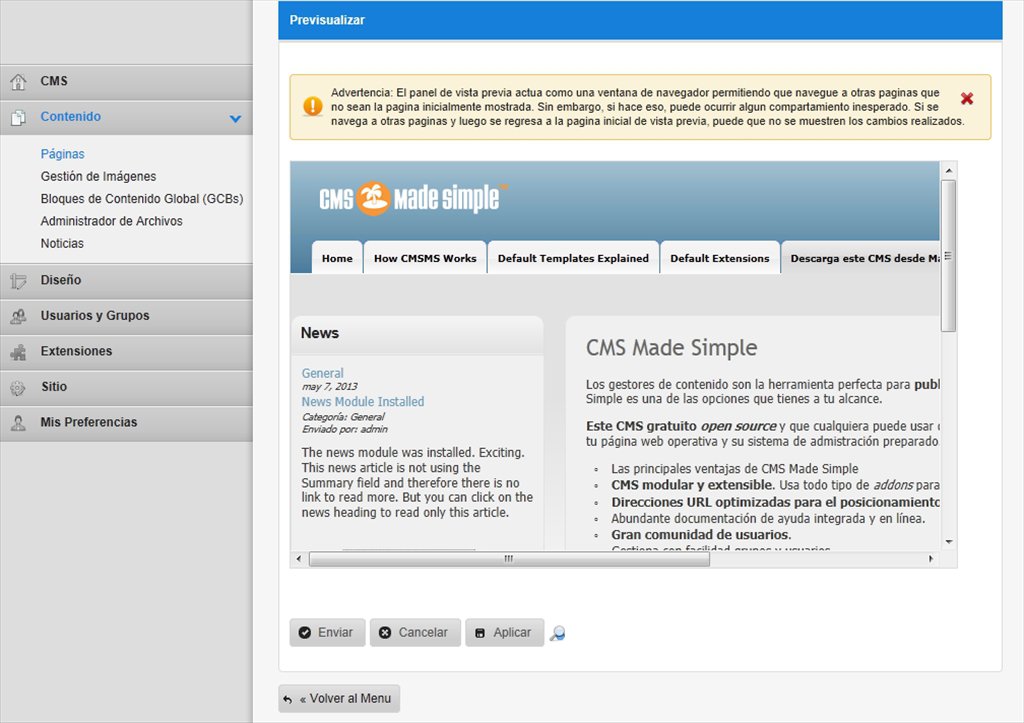The image size is (1024, 723).
Task: Collapse the Contenido menu chevron
Action: tap(235, 118)
